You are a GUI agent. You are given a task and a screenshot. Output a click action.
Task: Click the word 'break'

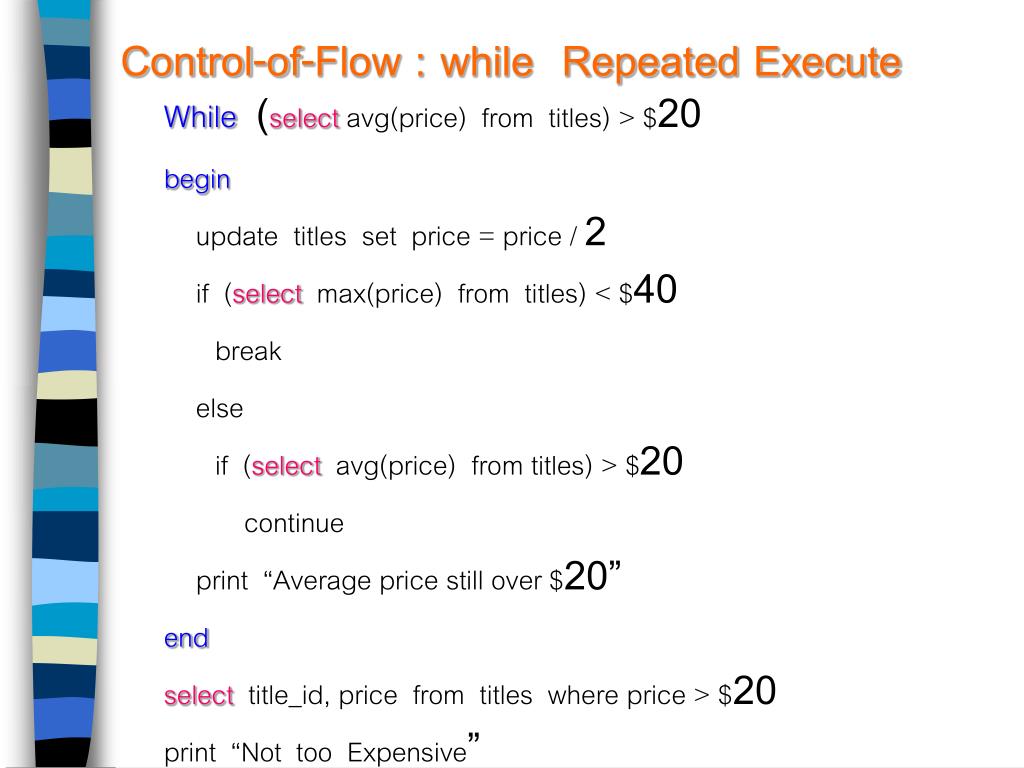pos(248,351)
